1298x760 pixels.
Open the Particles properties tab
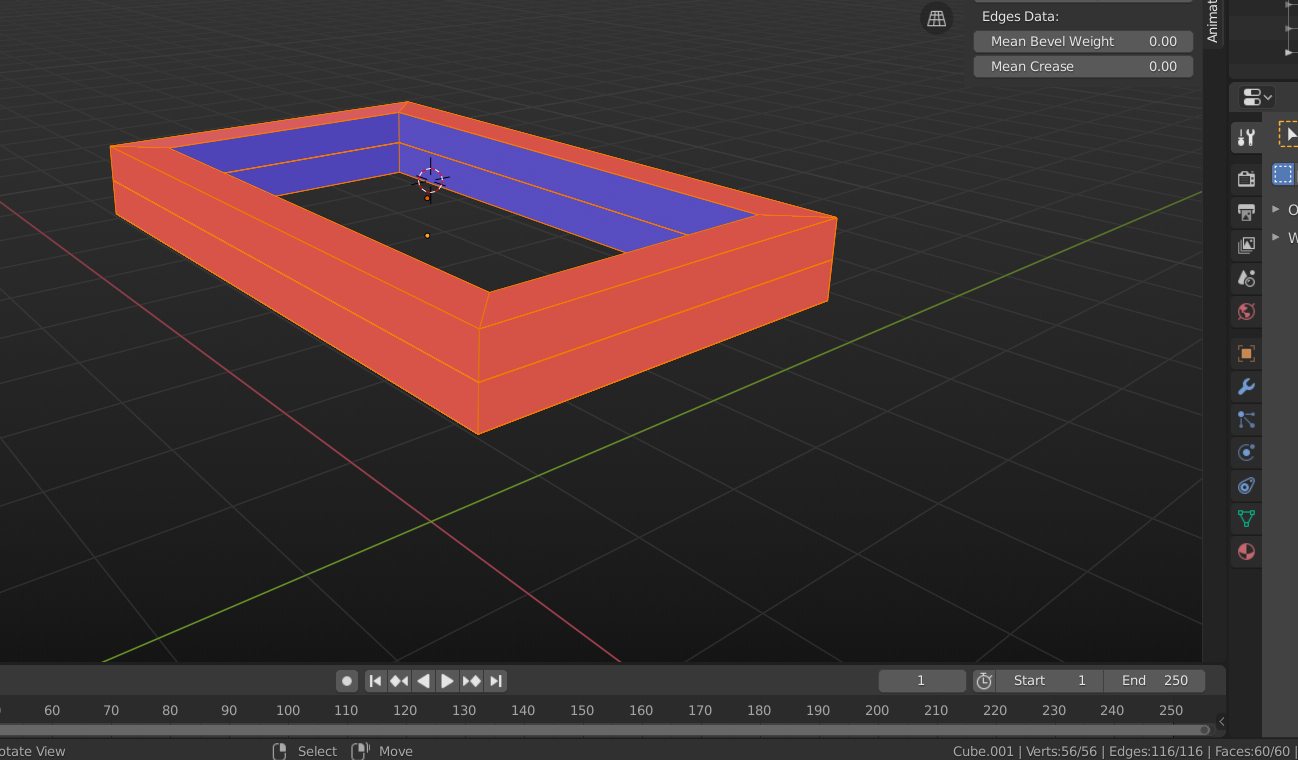pyautogui.click(x=1246, y=420)
